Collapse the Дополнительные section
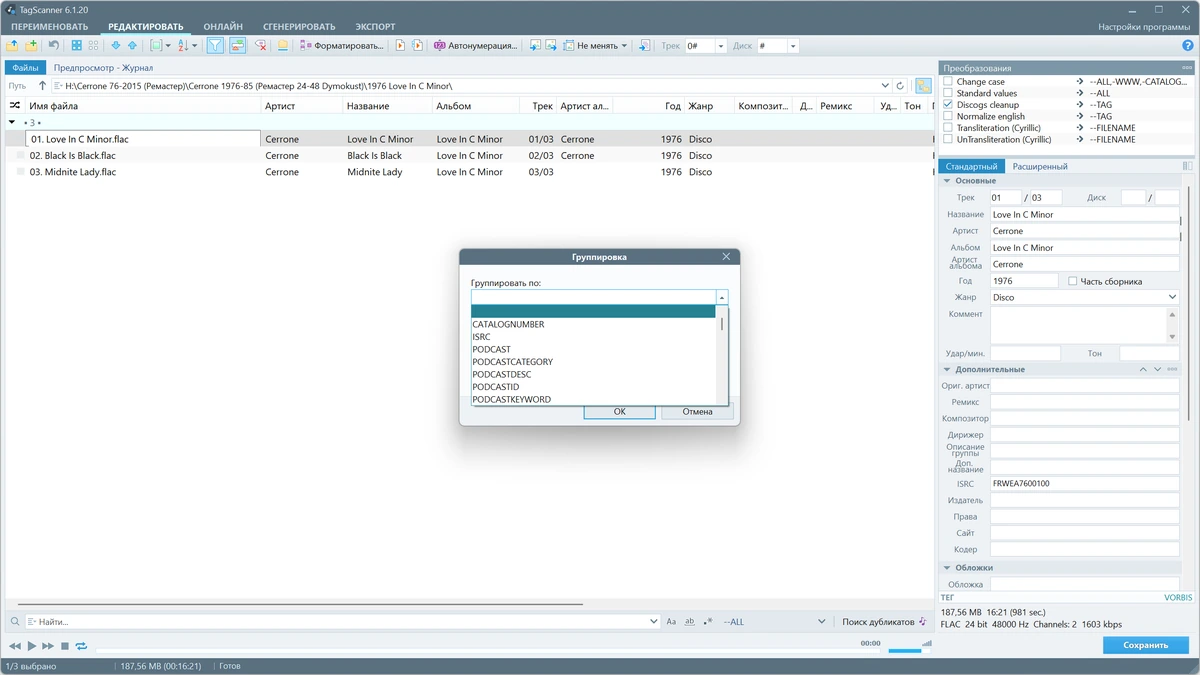 947,370
